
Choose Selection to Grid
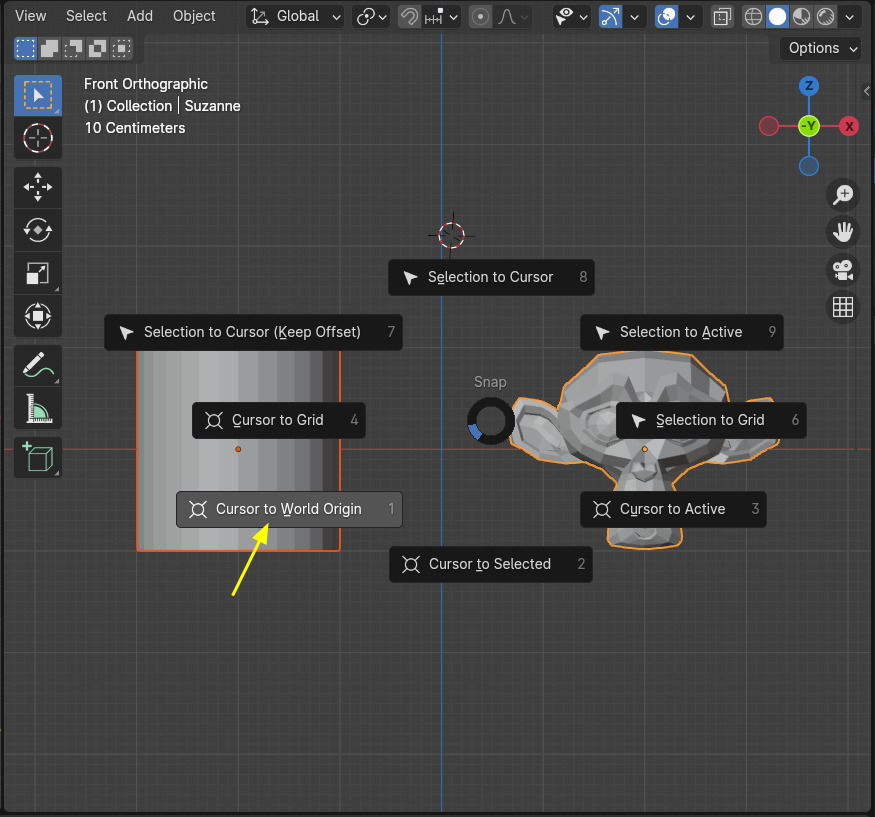[711, 420]
